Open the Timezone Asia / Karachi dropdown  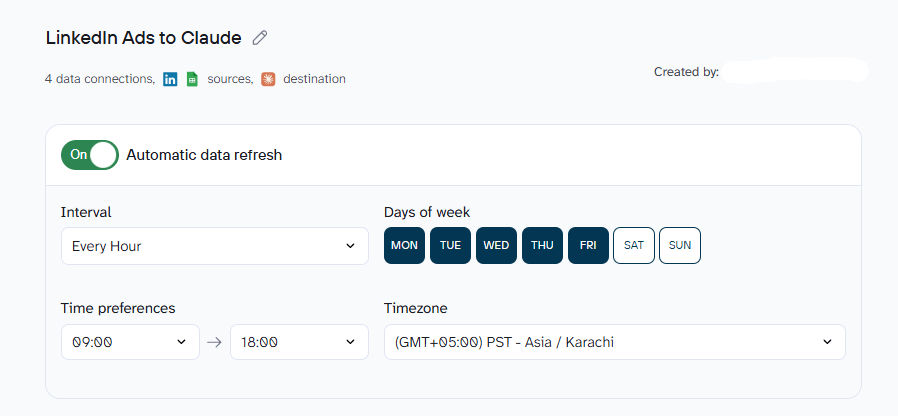point(615,342)
